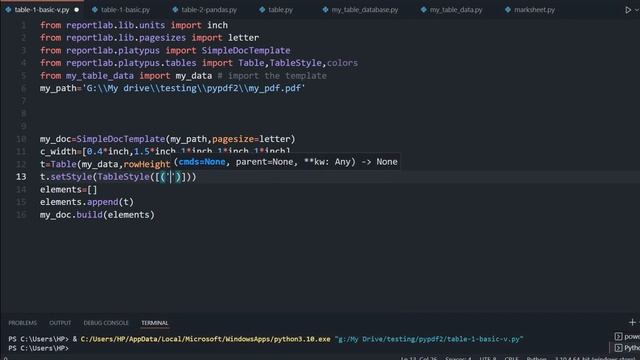The width and height of the screenshot is (640, 360).
Task: Click 'my_doc.build(elements)' on line 16
Action: 97,215
